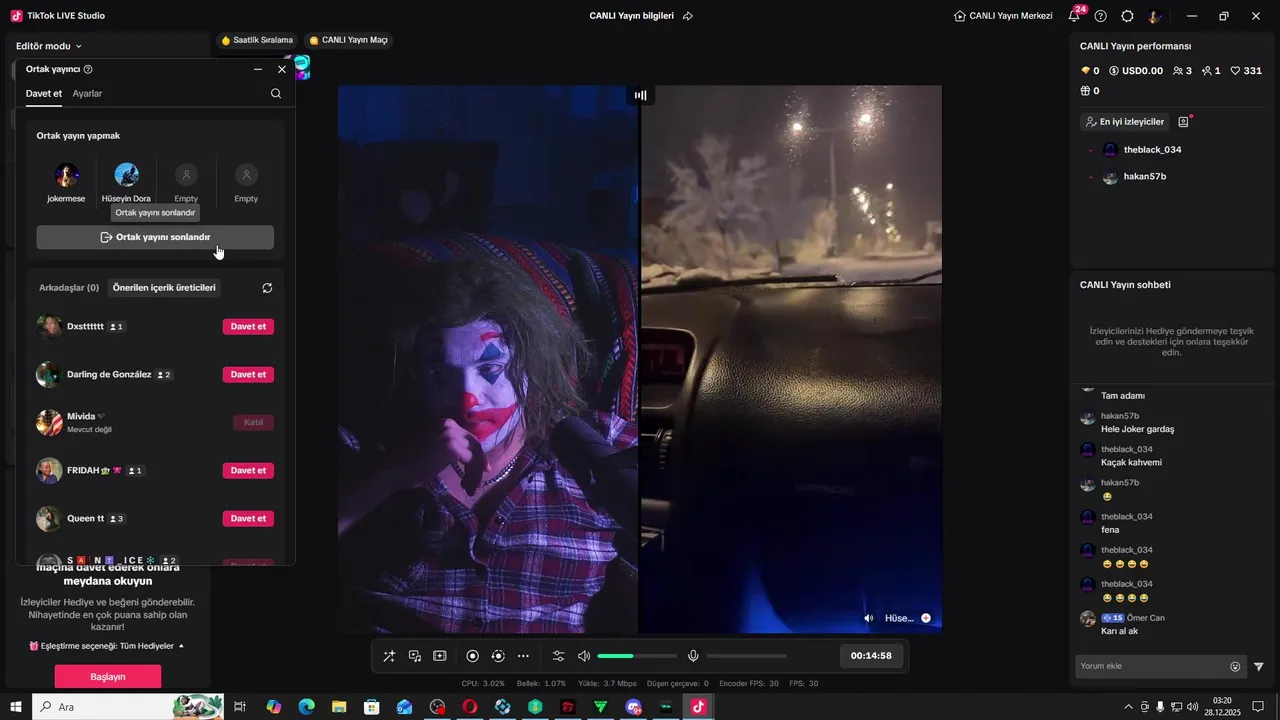
Task: Open the audio mixer sliders icon
Action: pos(559,656)
